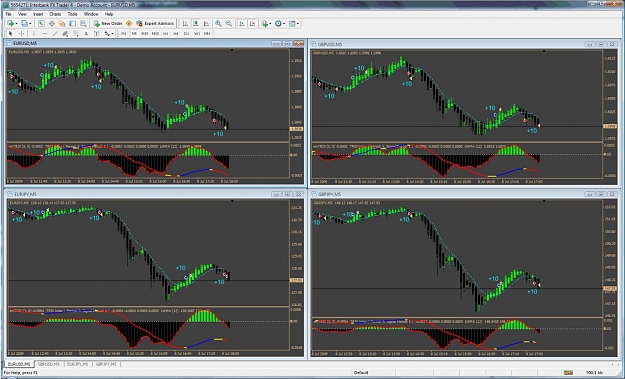
Task: Switch chart to Candlesticks mode
Action: coord(196,24)
